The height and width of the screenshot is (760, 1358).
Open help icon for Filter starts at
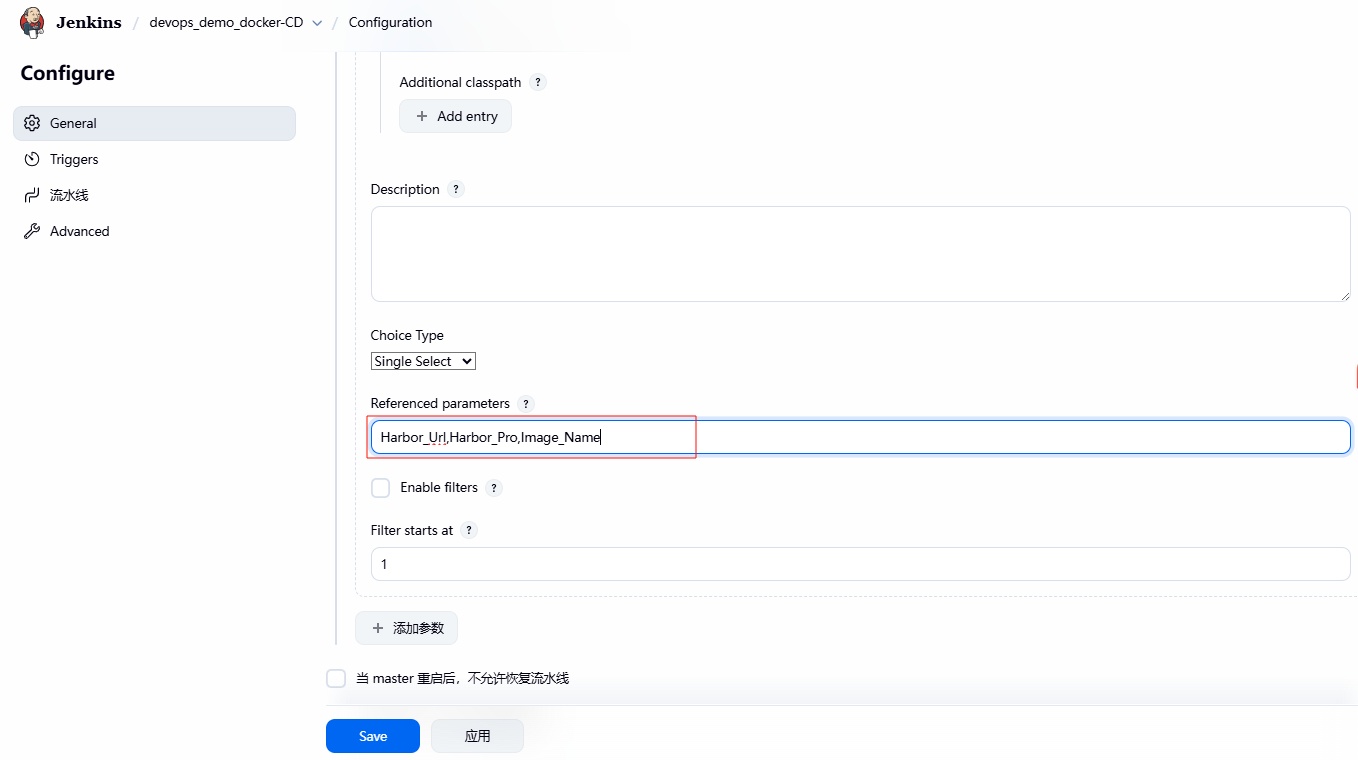point(469,530)
